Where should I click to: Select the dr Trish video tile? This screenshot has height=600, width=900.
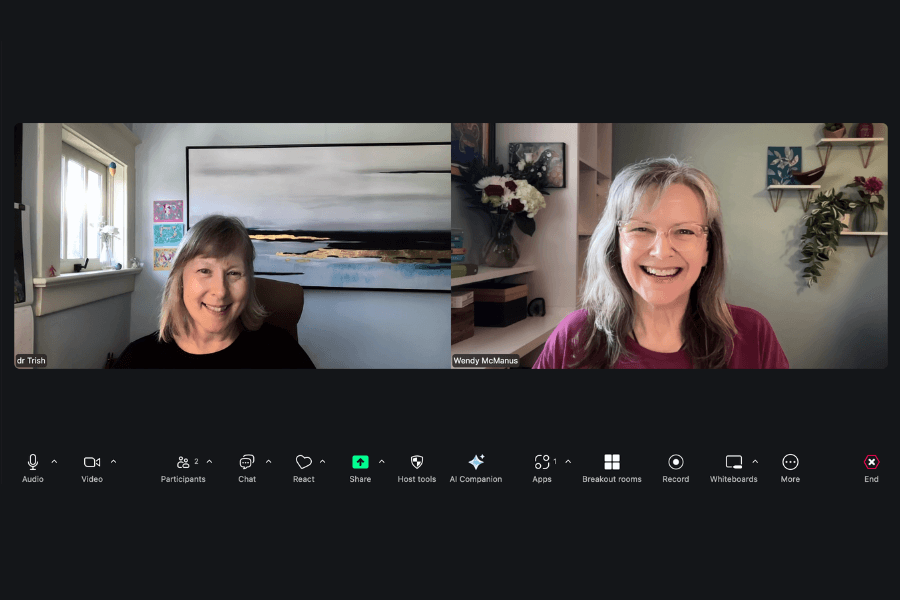click(x=232, y=246)
